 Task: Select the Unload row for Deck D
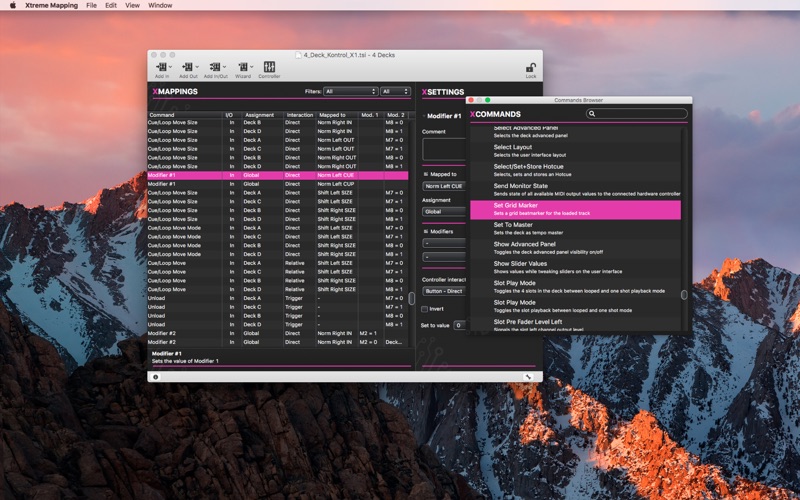click(x=278, y=324)
